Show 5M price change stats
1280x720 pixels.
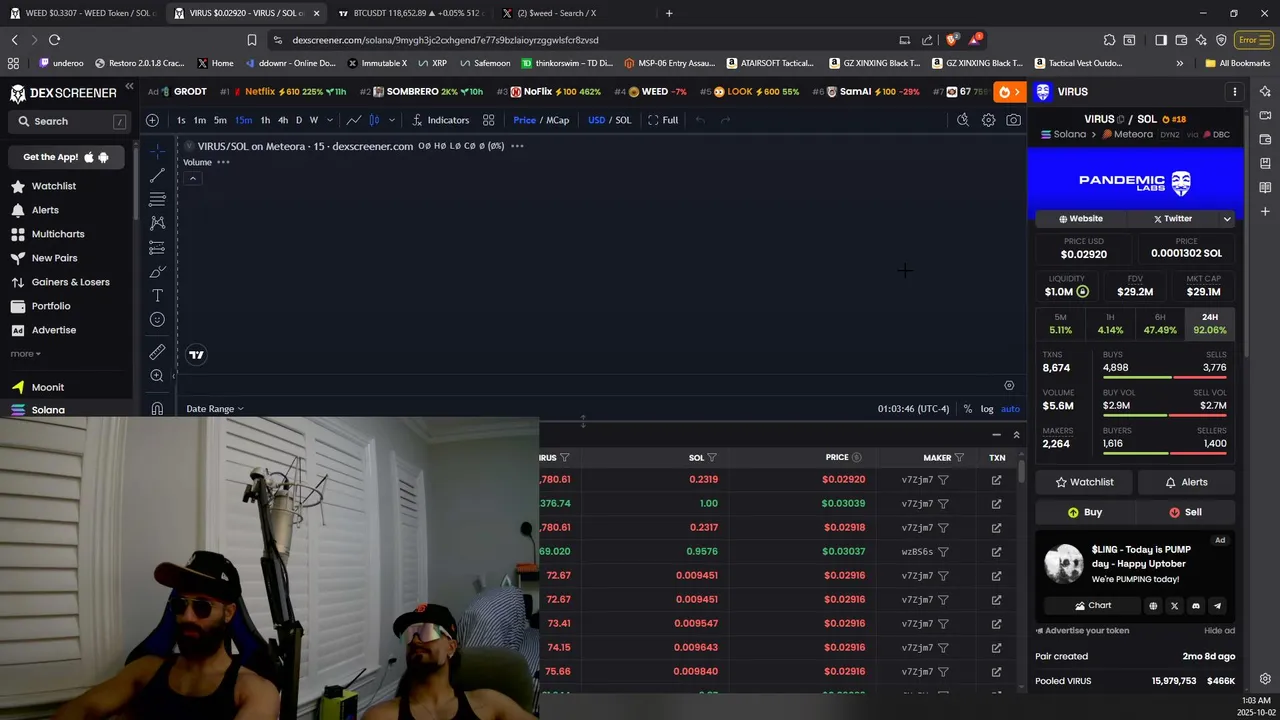click(1060, 324)
